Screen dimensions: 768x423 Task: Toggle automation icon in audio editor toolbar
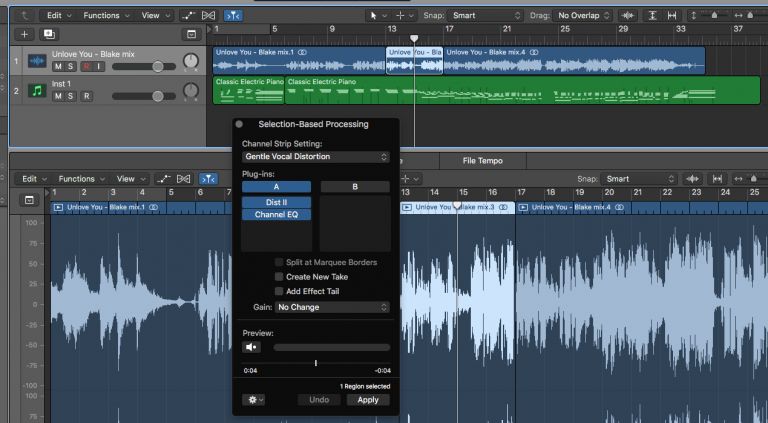click(163, 179)
